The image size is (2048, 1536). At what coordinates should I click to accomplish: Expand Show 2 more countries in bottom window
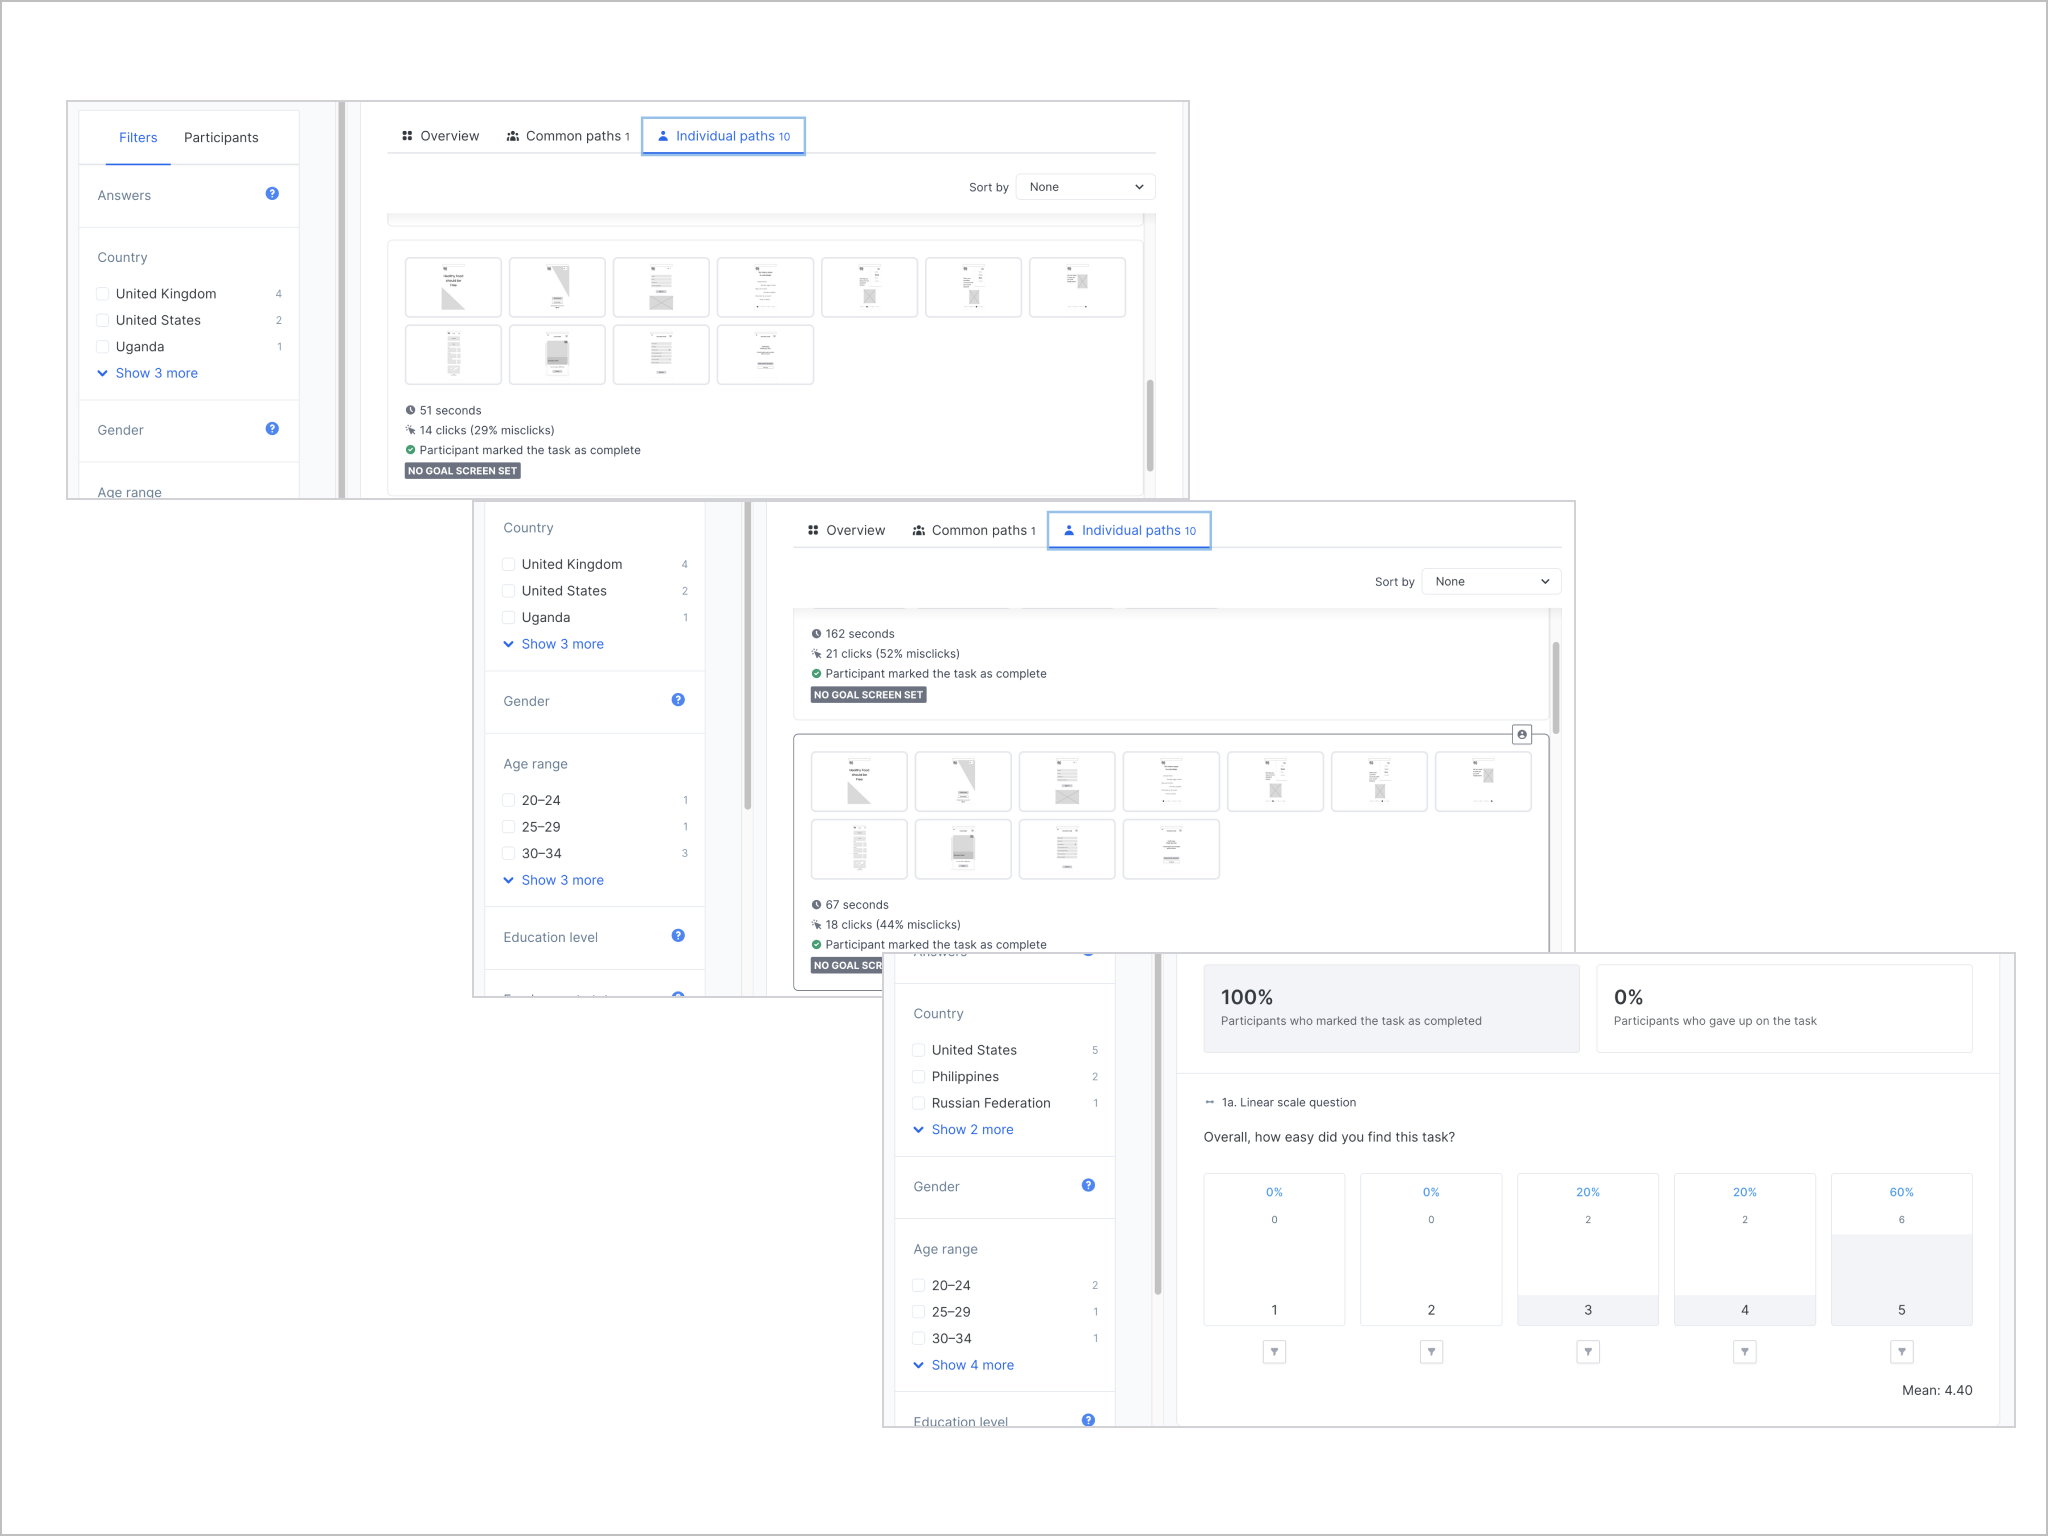coord(964,1129)
